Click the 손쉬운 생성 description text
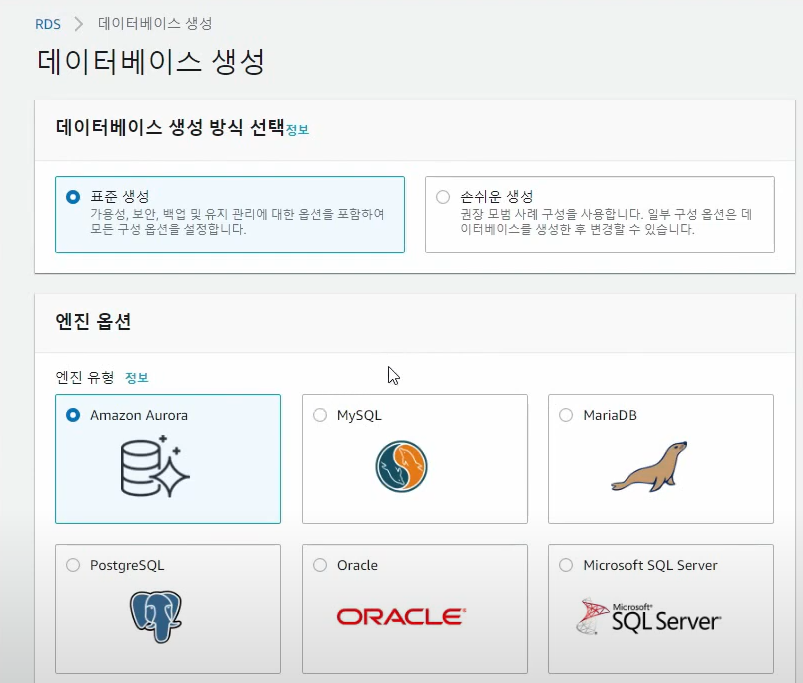 606,221
